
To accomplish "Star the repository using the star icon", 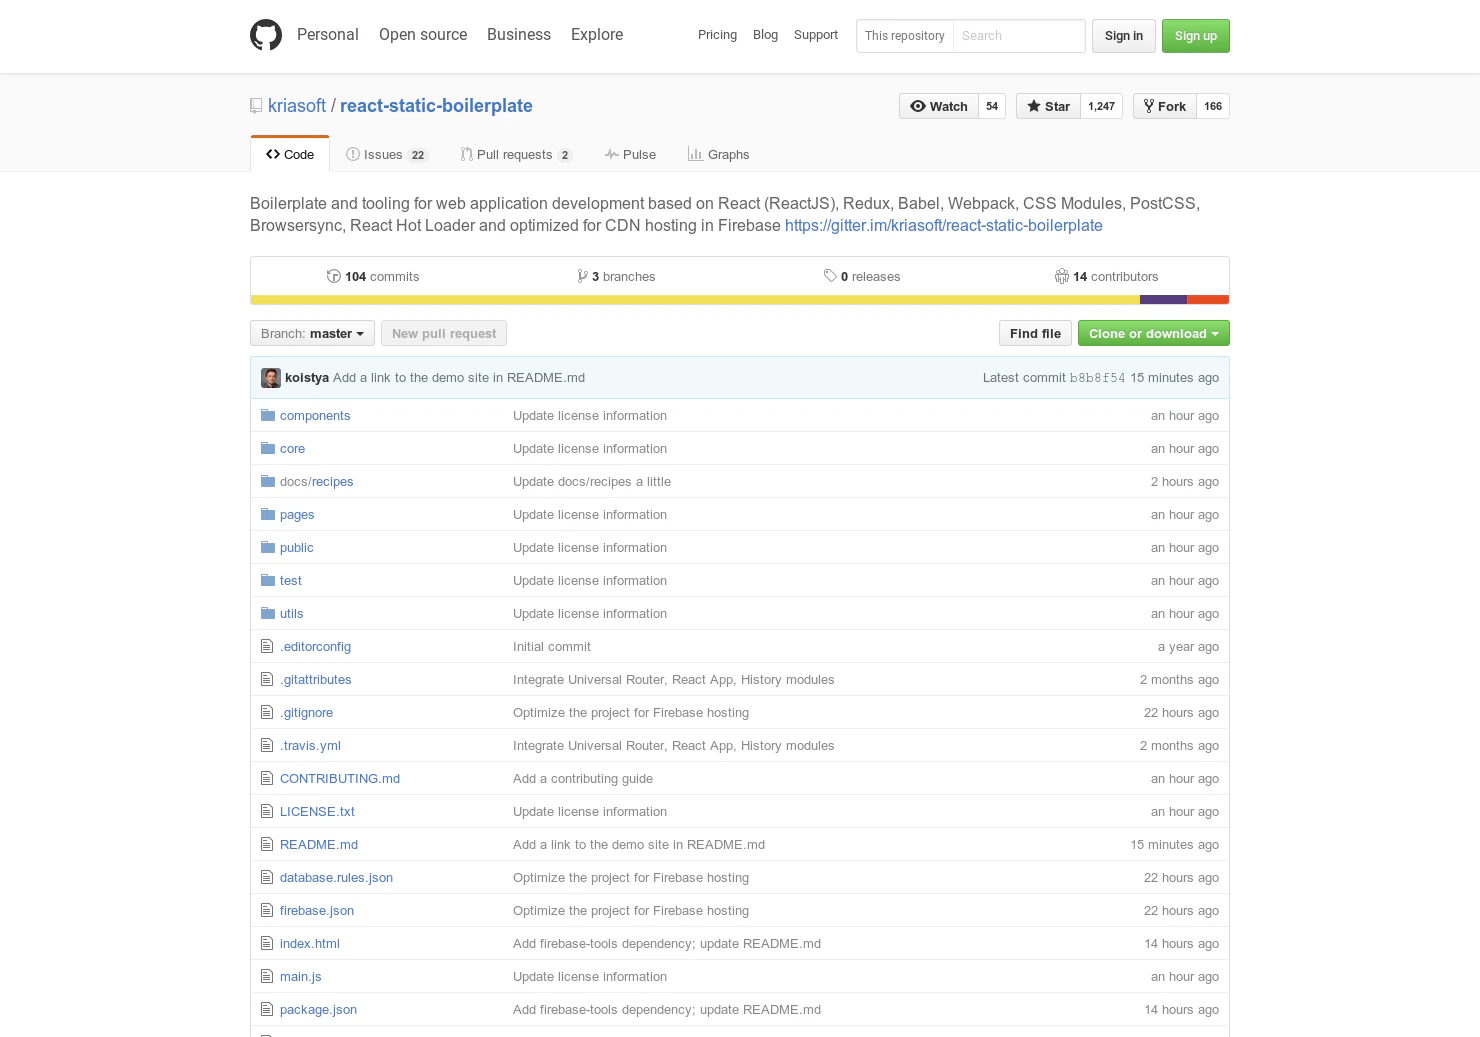I will pos(1033,106).
